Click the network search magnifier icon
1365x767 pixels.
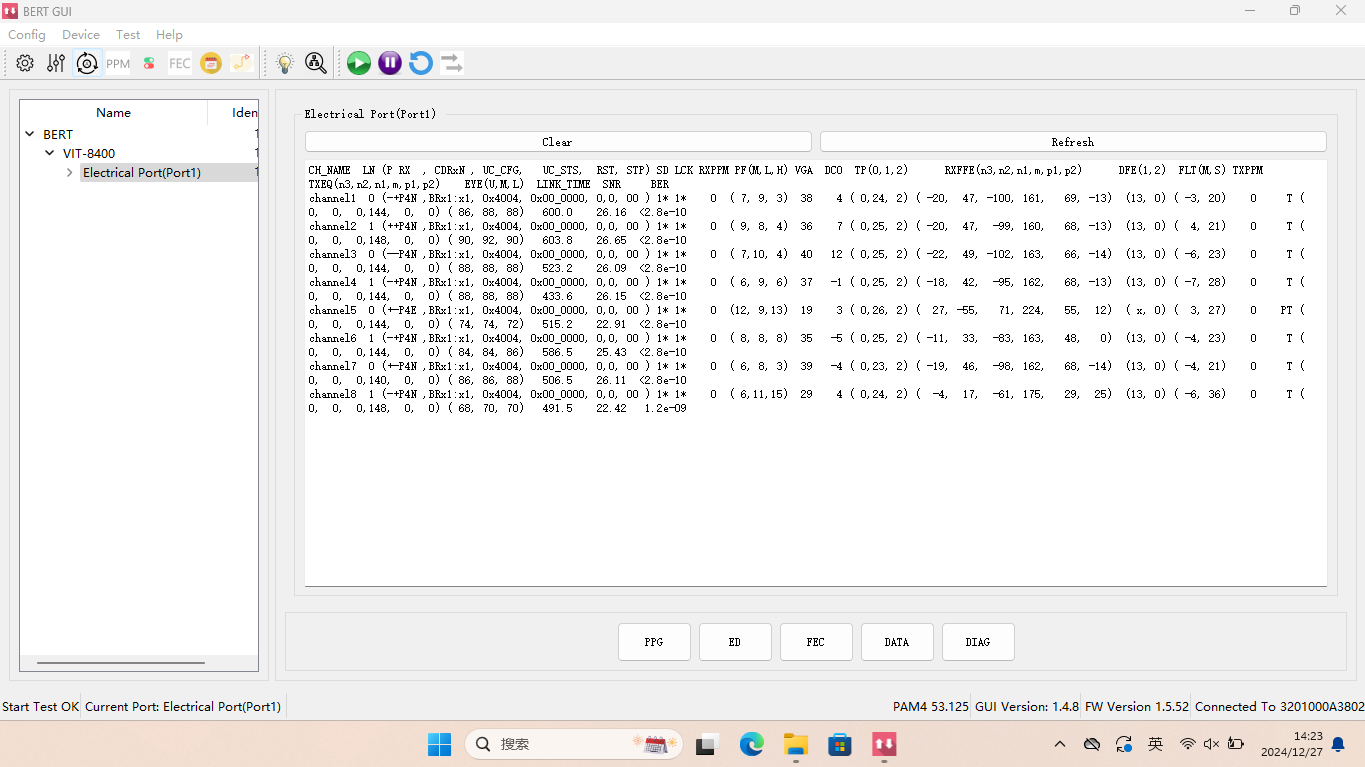click(316, 63)
